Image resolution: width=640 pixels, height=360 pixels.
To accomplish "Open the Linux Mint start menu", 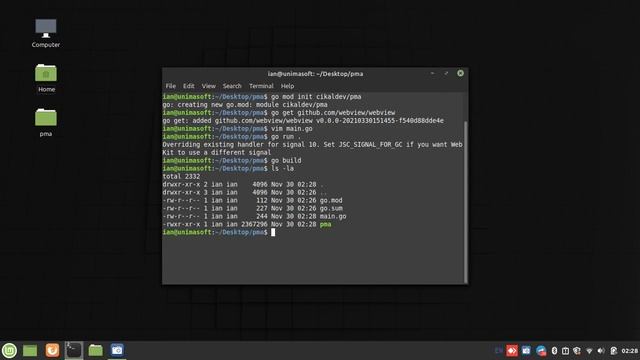I will click(9, 350).
